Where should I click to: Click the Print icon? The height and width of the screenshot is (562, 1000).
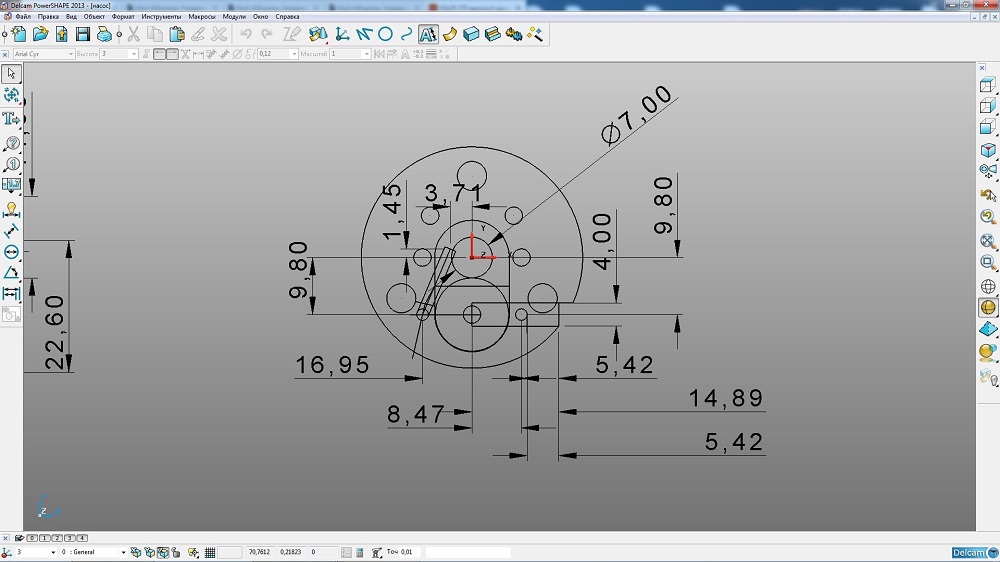pyautogui.click(x=104, y=34)
